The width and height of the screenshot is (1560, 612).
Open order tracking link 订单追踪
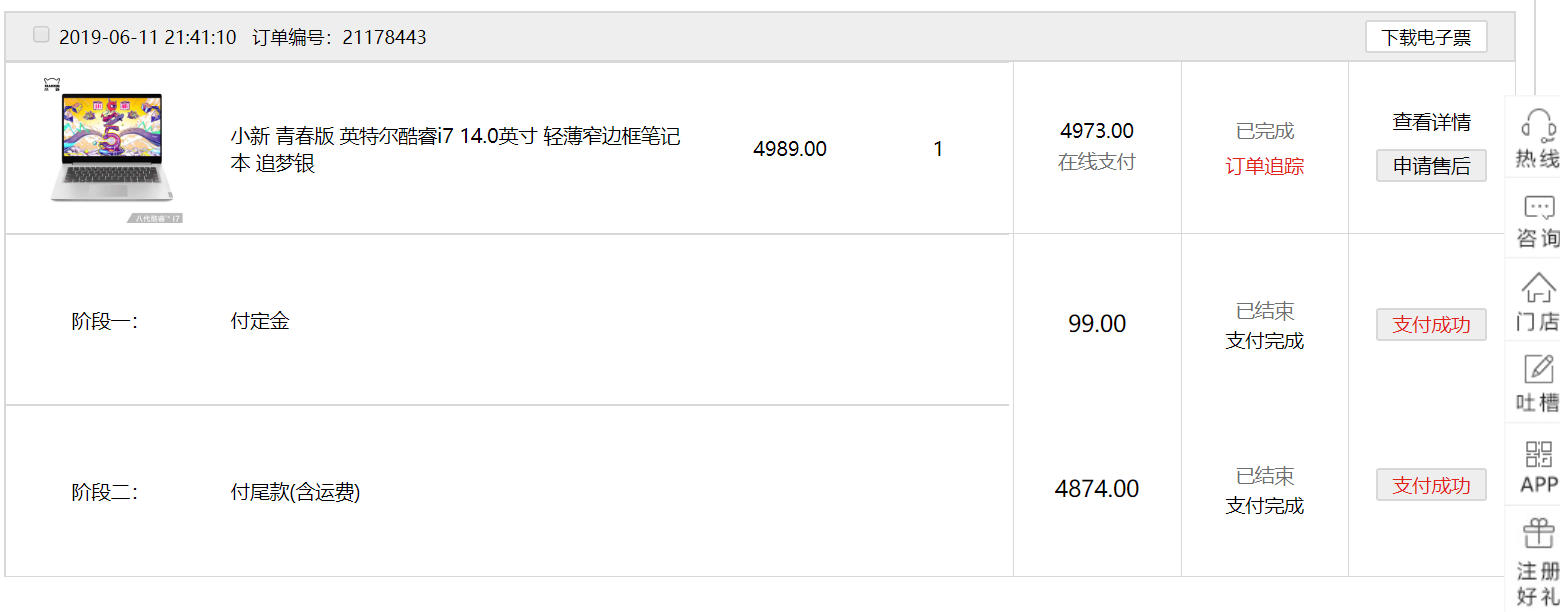coord(1264,167)
